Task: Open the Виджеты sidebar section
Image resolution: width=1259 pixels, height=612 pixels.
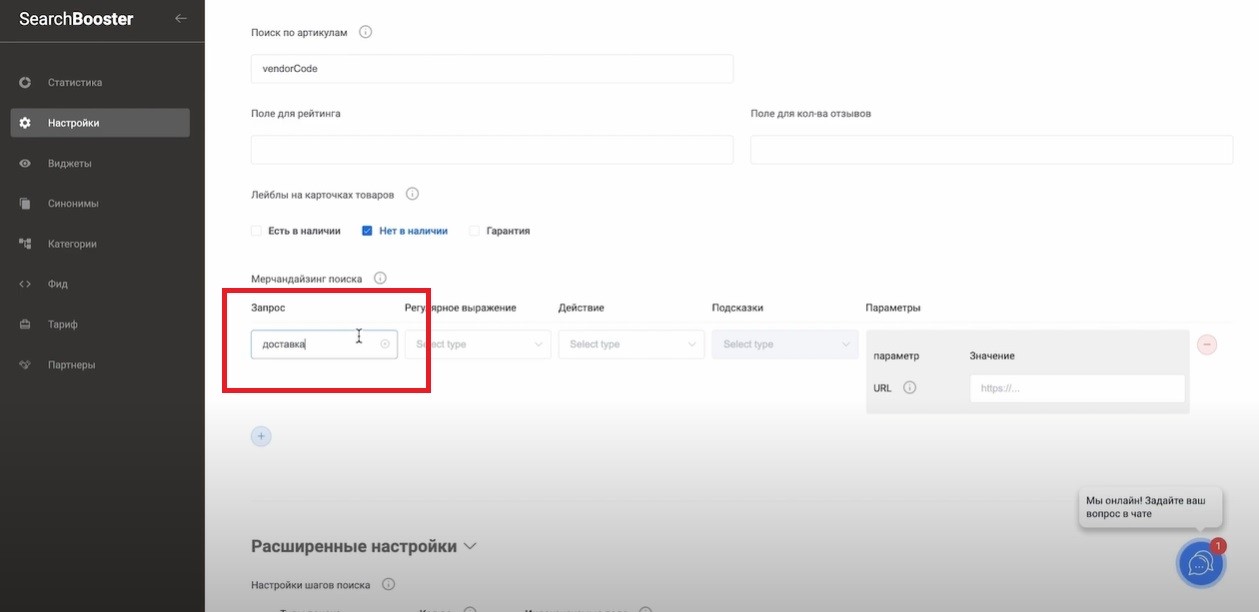Action: click(70, 163)
